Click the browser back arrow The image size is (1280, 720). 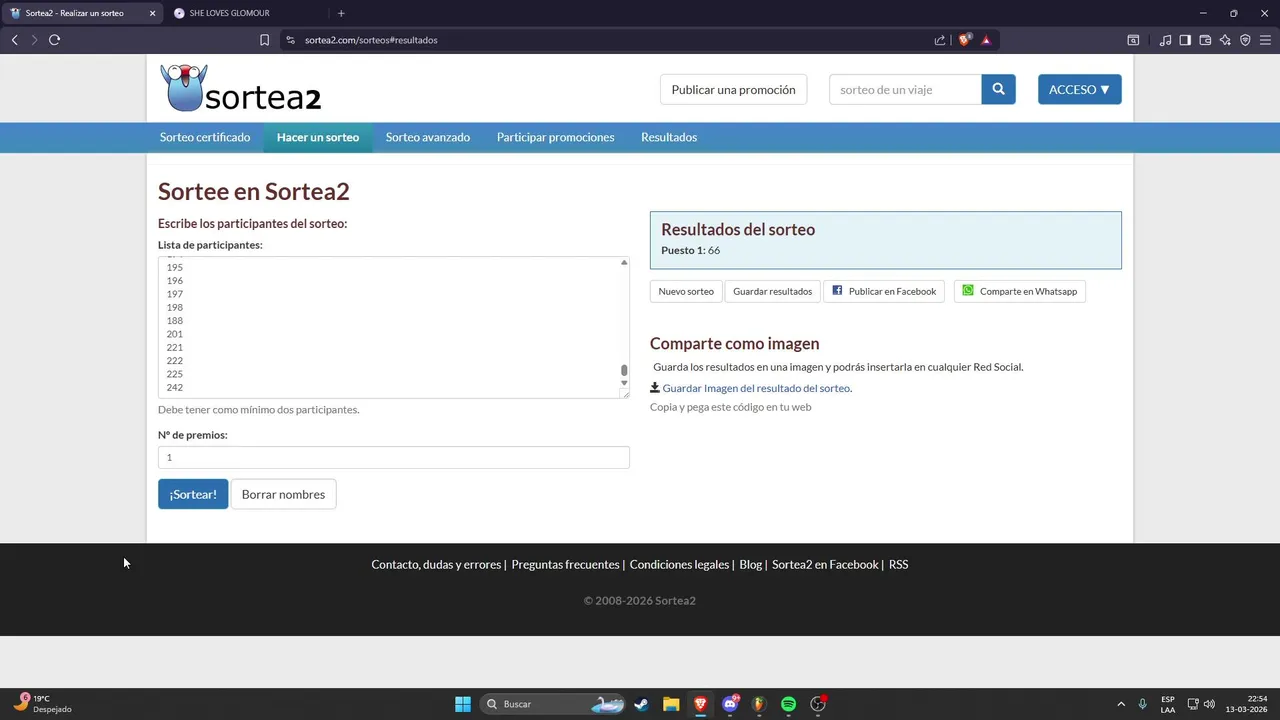click(14, 40)
